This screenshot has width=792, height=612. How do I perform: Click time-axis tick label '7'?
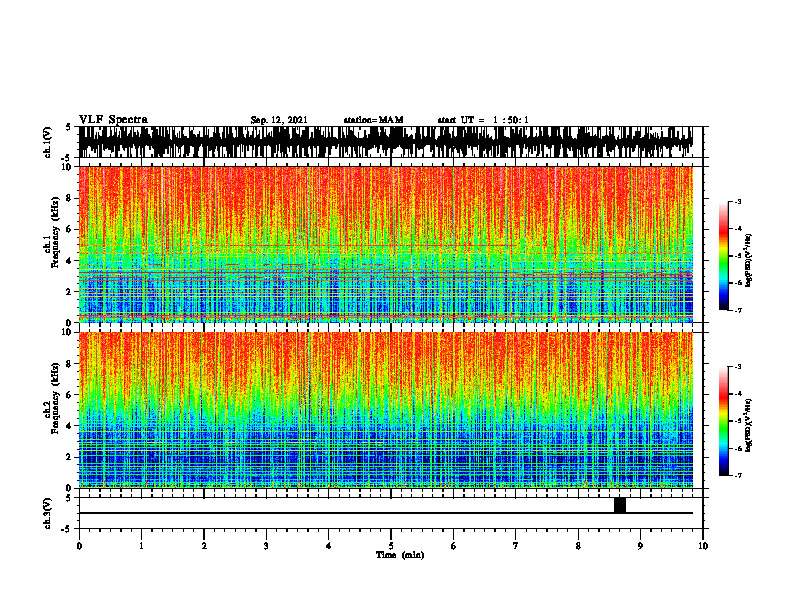coord(516,546)
